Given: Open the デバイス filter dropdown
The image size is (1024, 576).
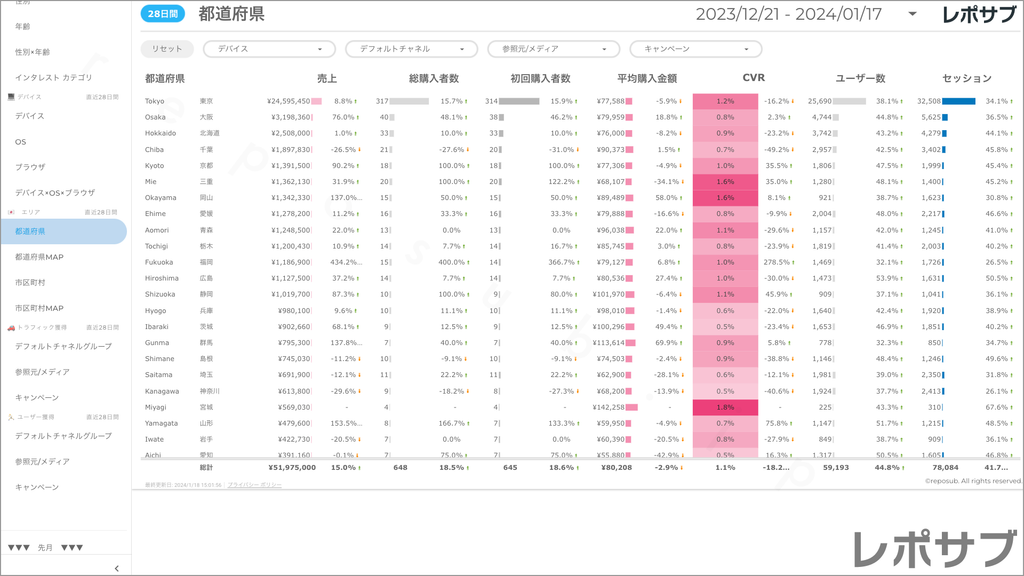Looking at the screenshot, I should 269,49.
